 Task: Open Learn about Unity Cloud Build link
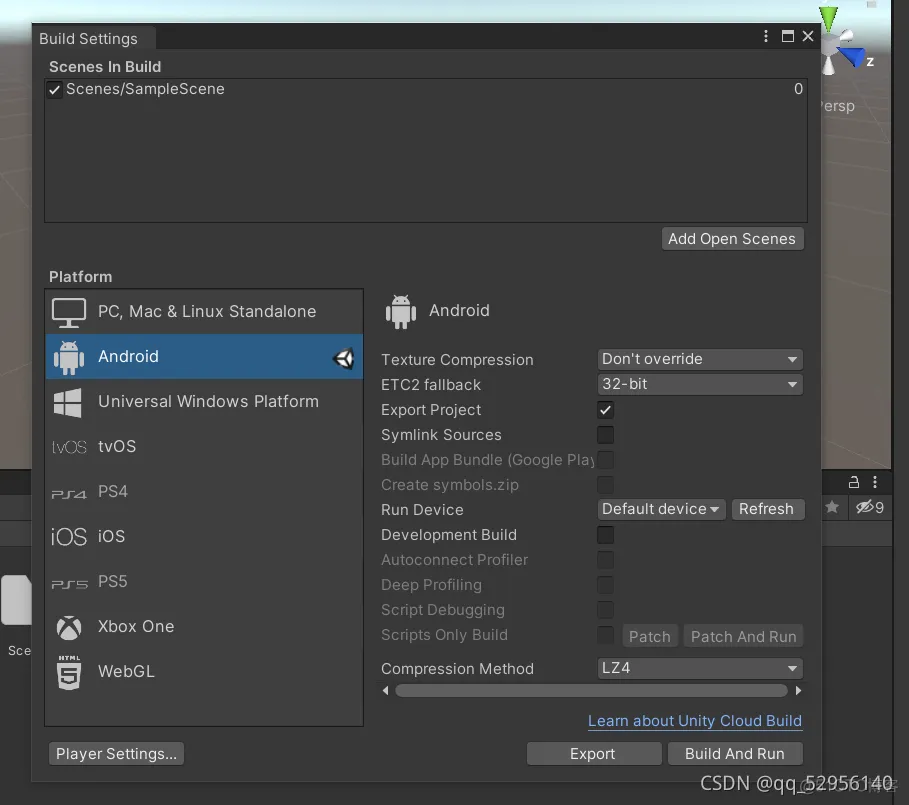tap(695, 721)
